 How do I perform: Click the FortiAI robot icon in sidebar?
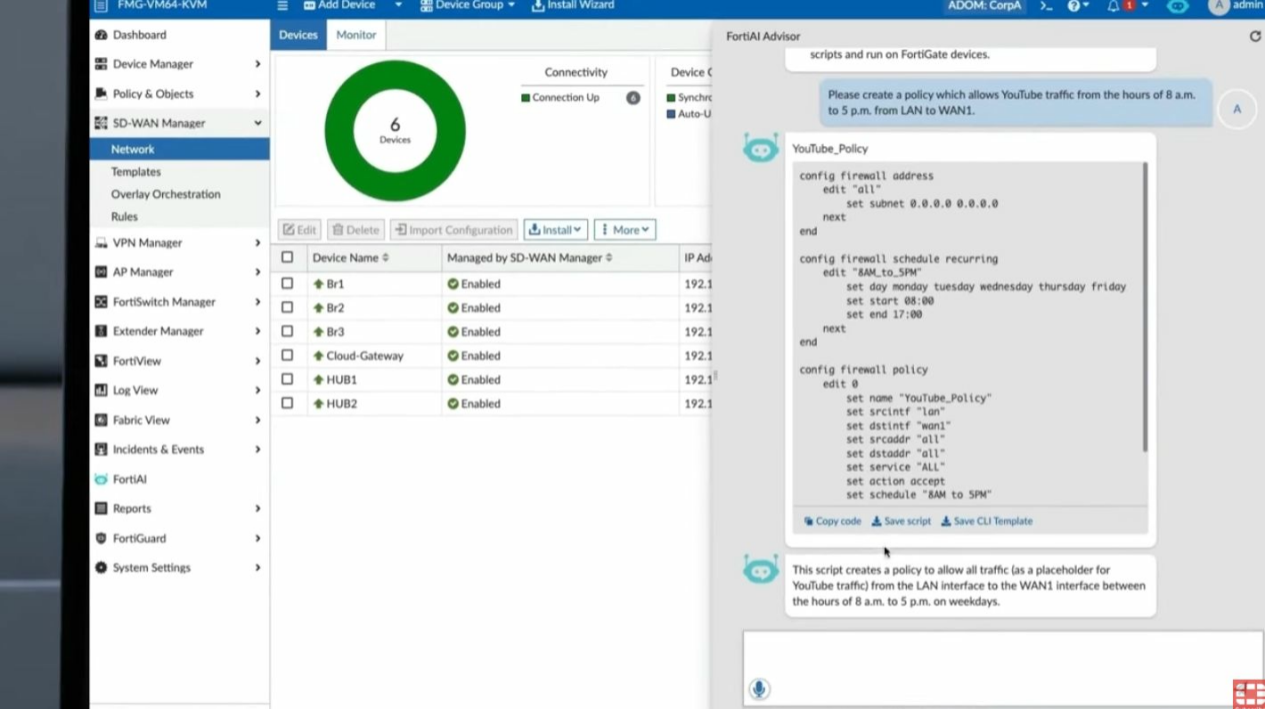tap(101, 479)
